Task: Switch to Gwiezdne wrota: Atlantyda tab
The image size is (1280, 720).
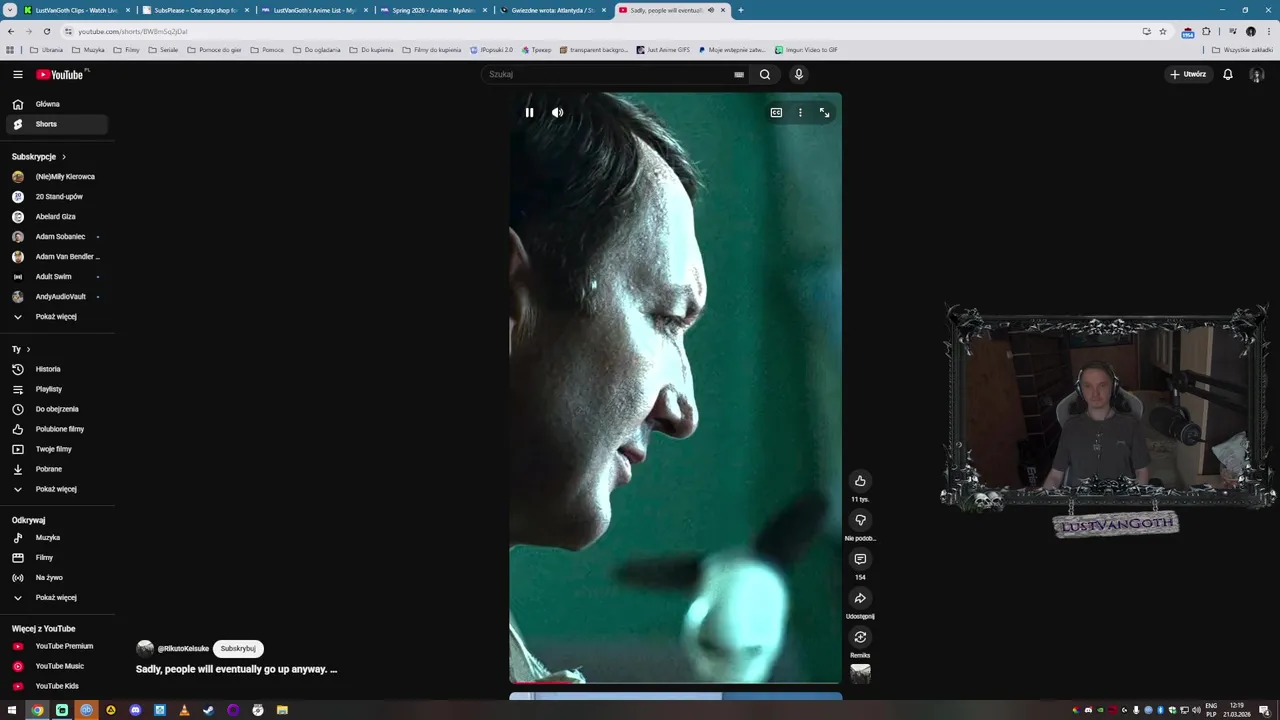Action: click(552, 10)
